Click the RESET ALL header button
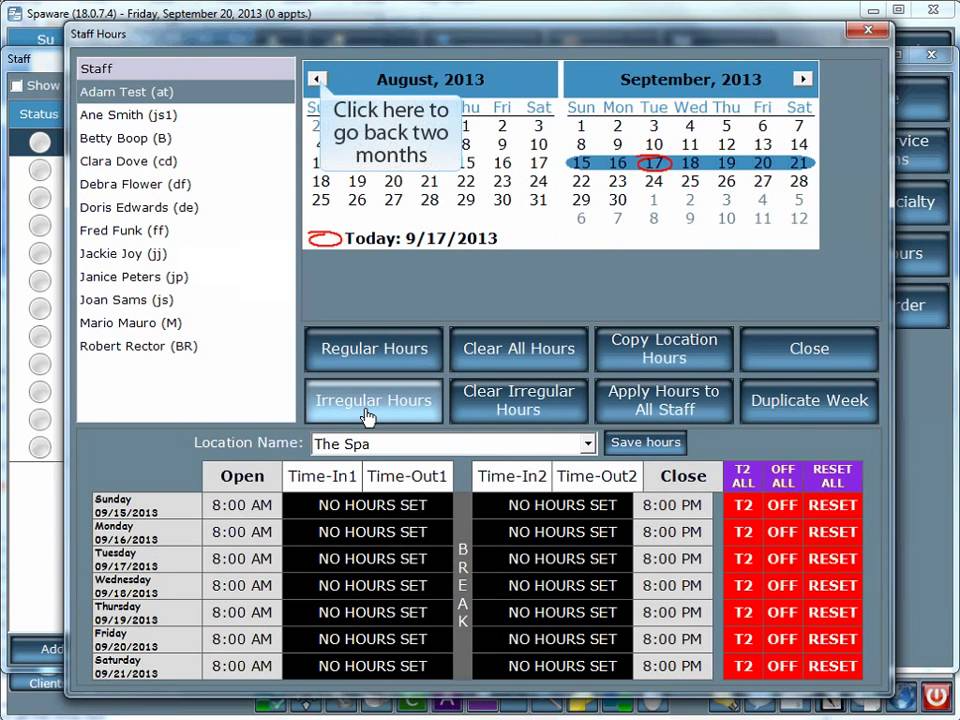 832,476
